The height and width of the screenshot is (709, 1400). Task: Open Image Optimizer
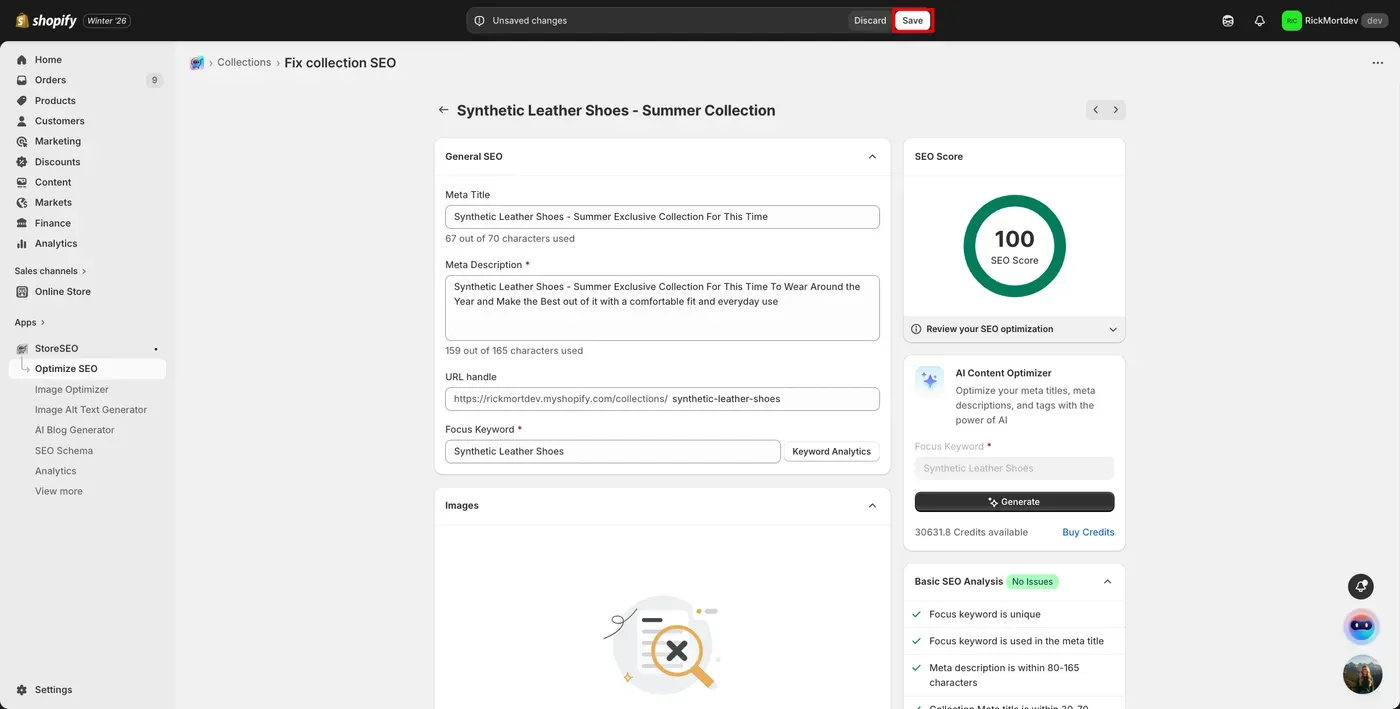pyautogui.click(x=72, y=390)
